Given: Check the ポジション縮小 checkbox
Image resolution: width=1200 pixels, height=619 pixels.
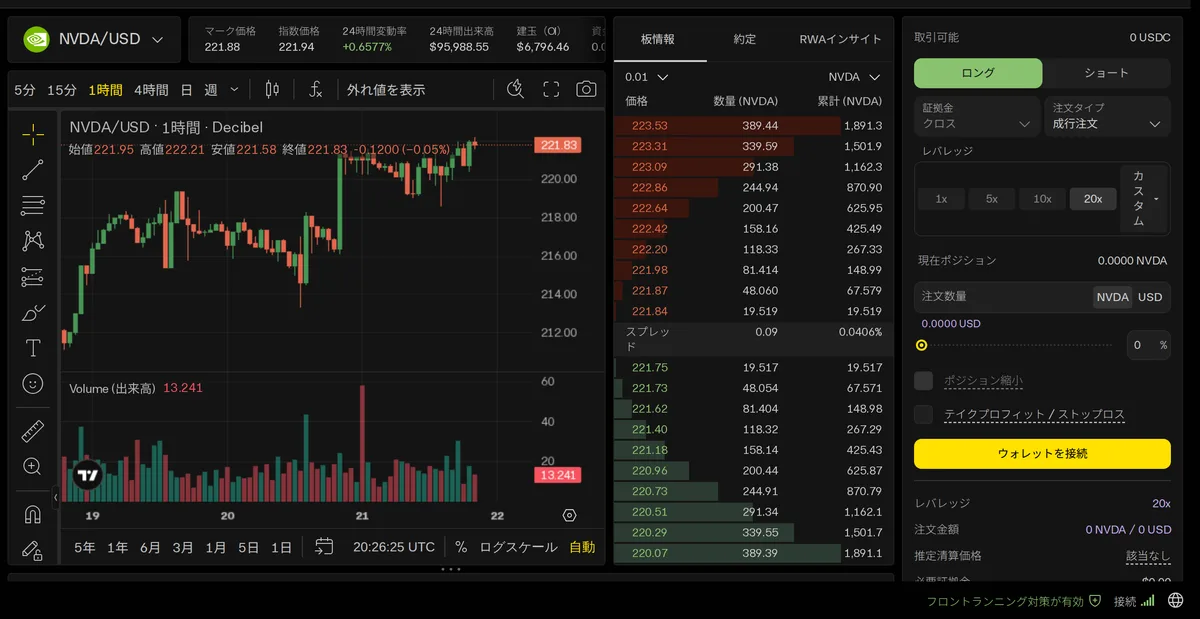Looking at the screenshot, I should (x=923, y=381).
